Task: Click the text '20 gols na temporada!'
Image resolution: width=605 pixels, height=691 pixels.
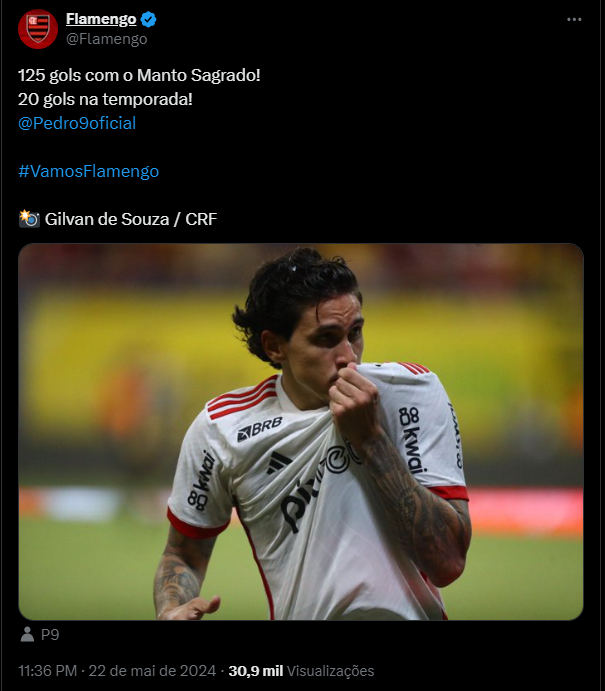Action: click(105, 99)
